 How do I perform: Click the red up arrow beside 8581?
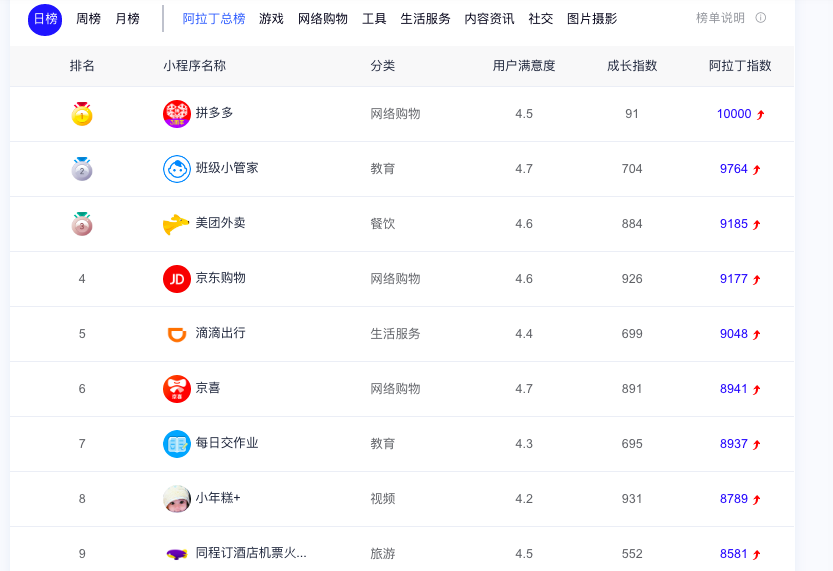756,554
